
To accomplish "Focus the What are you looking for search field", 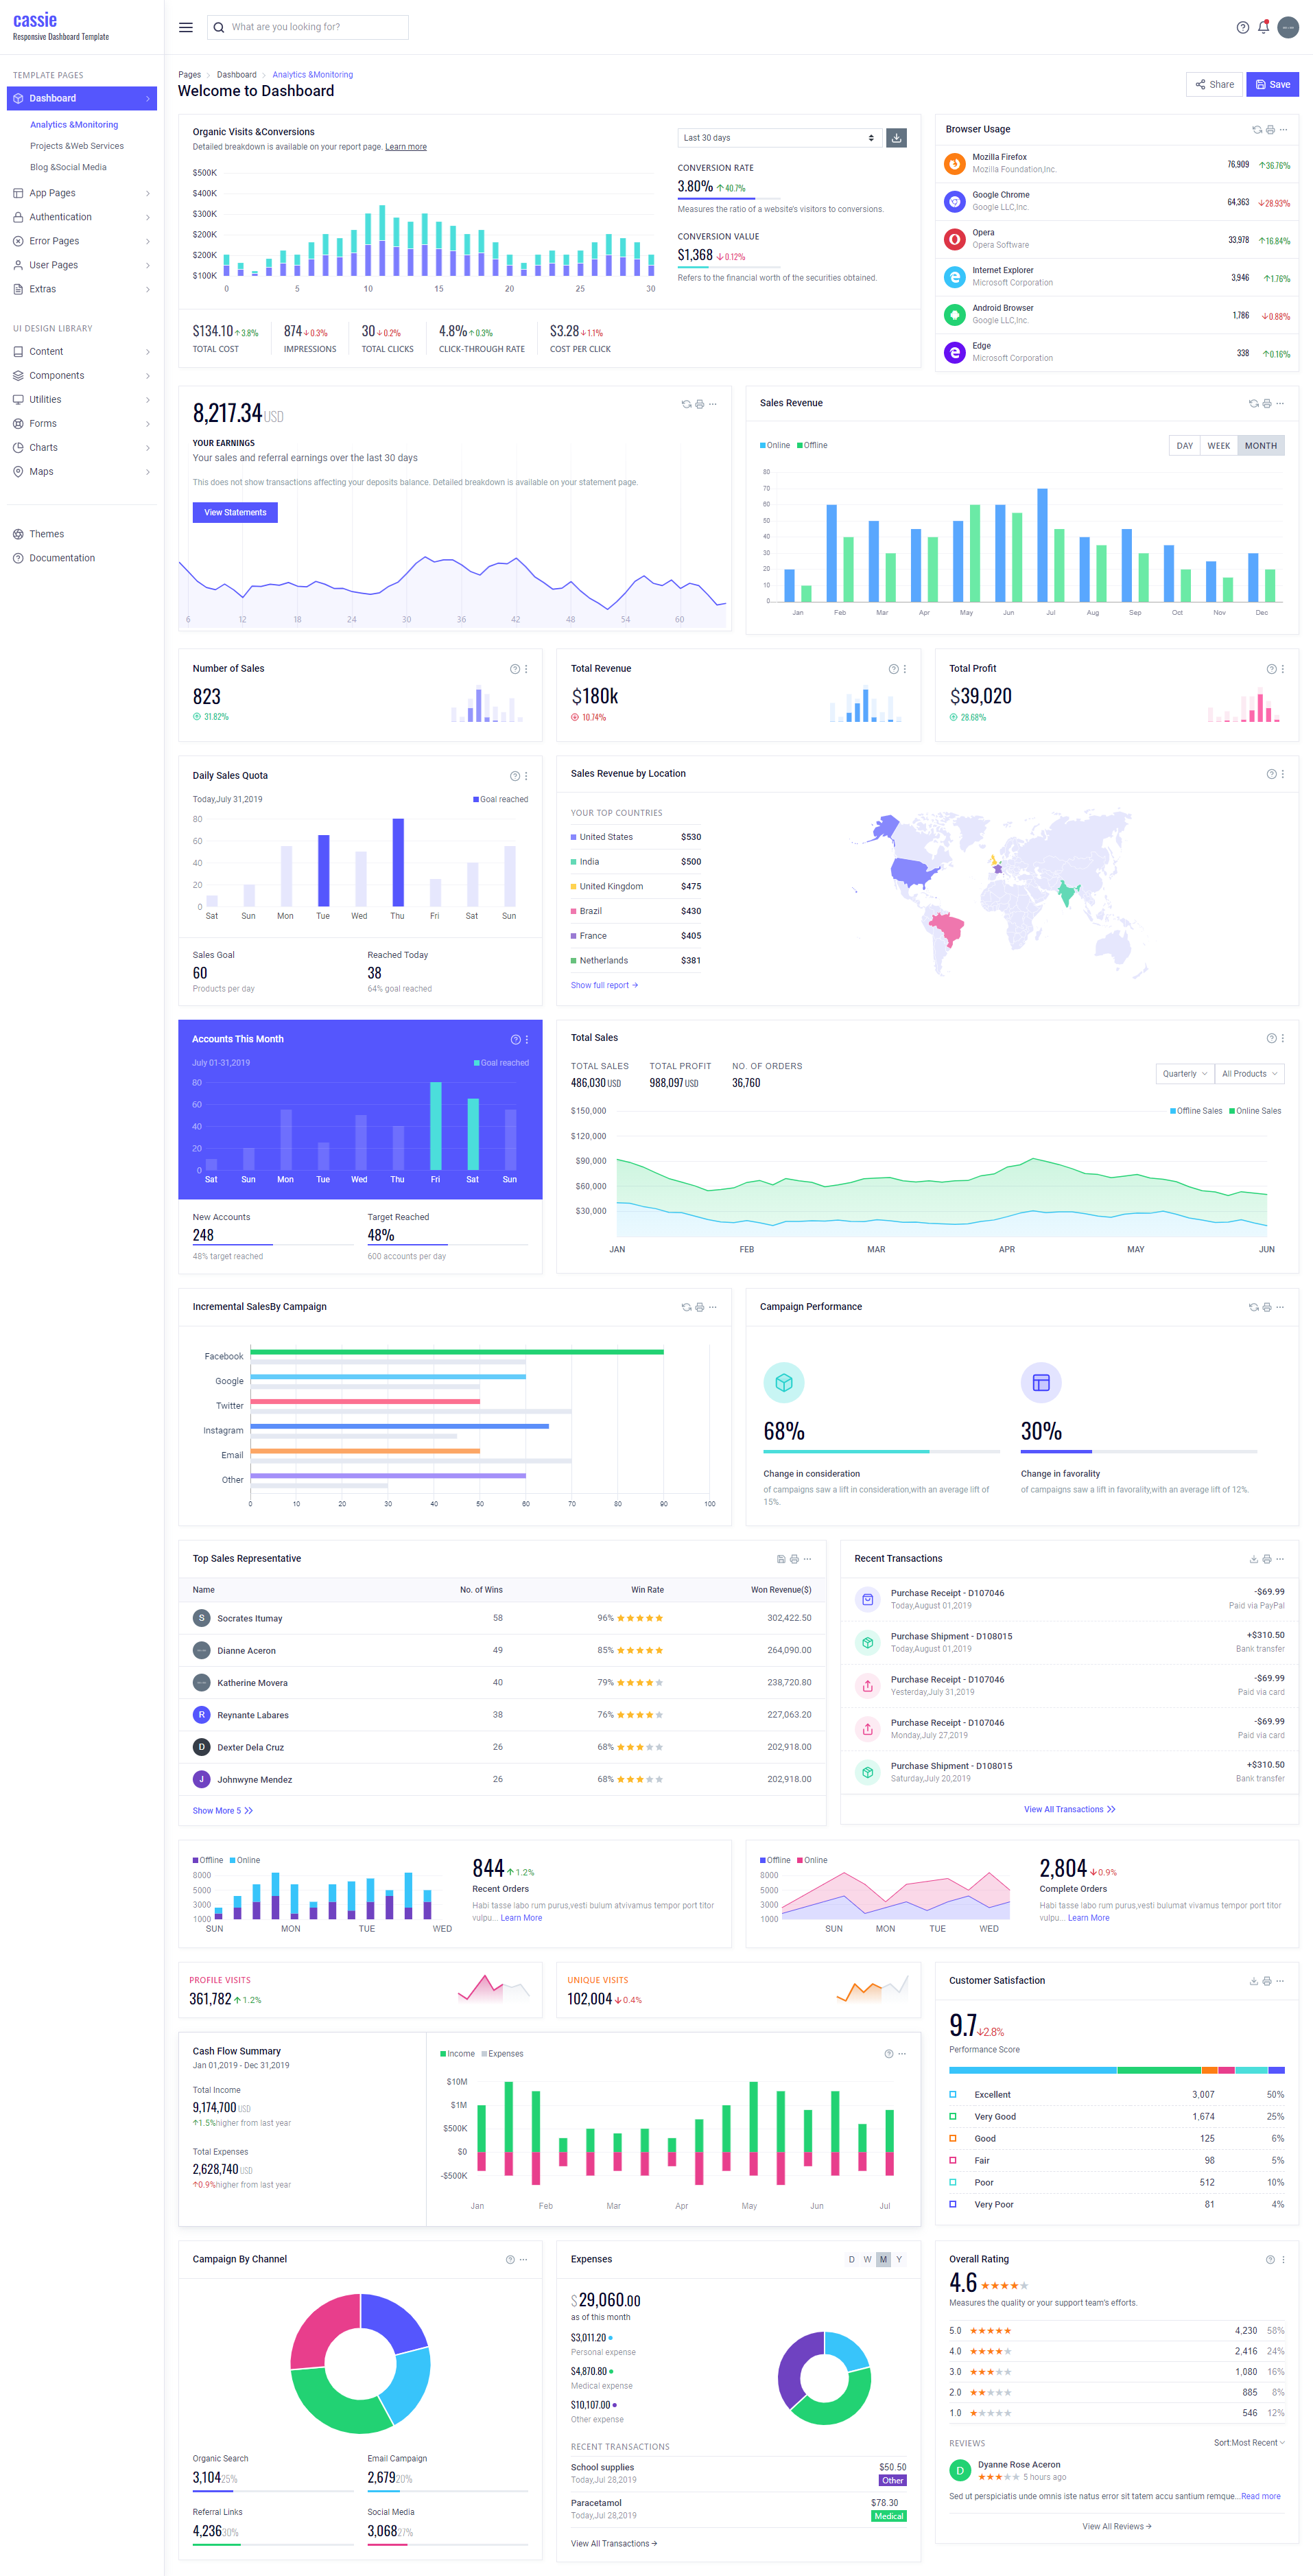I will pyautogui.click(x=308, y=27).
